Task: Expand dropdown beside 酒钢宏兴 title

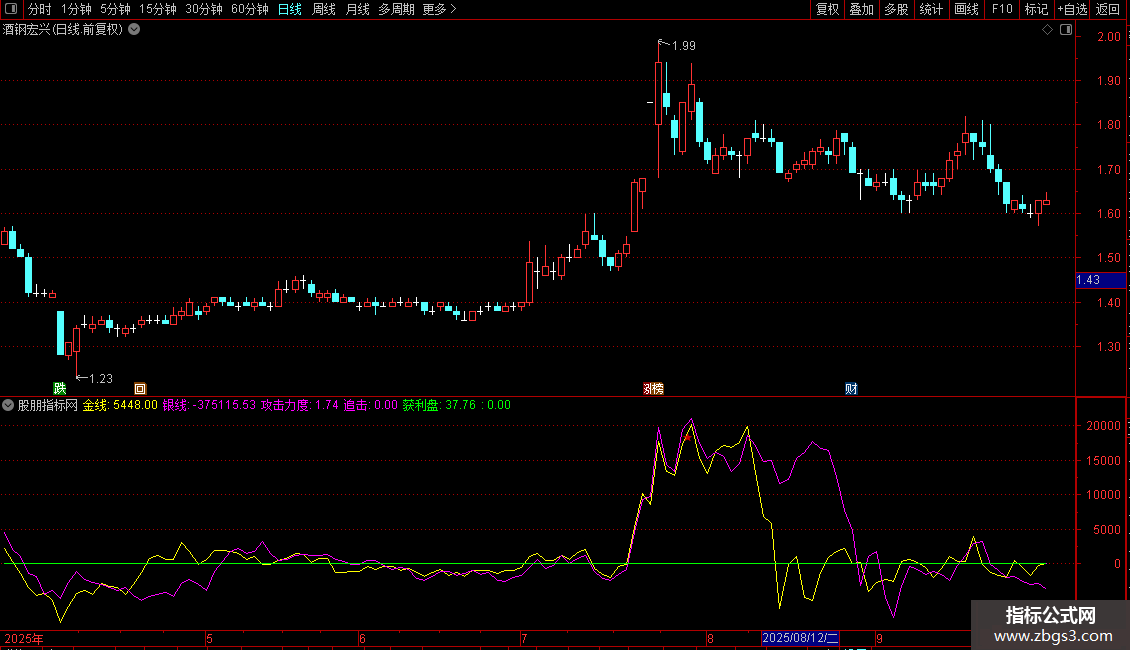Action: point(134,30)
